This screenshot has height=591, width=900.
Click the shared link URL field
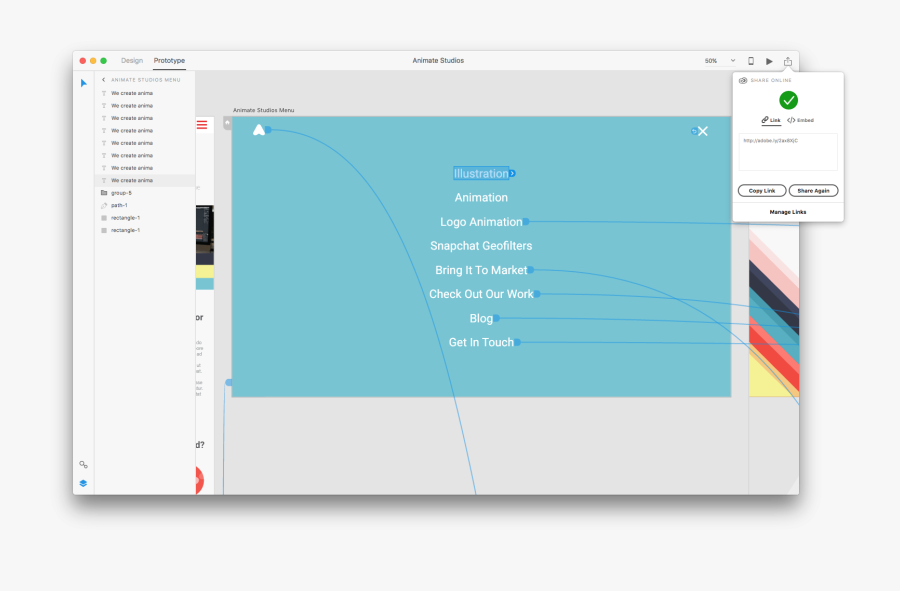[788, 152]
